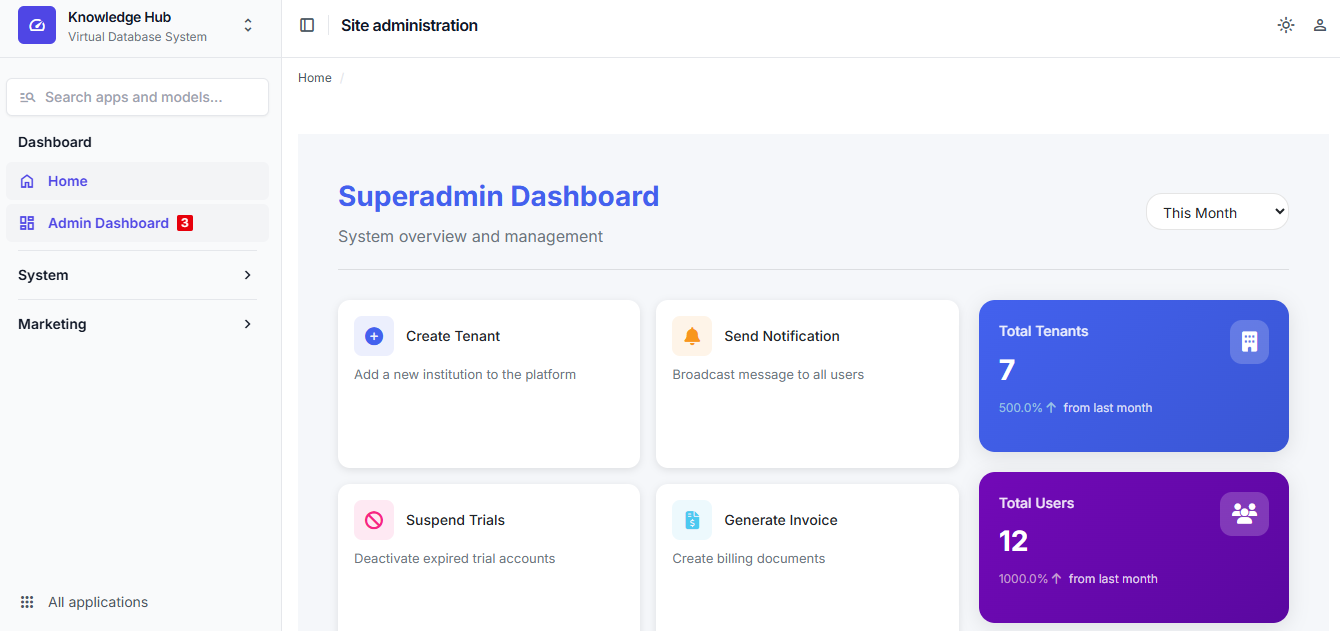Click the people icon on Total Users
1340x631 pixels.
coord(1244,514)
